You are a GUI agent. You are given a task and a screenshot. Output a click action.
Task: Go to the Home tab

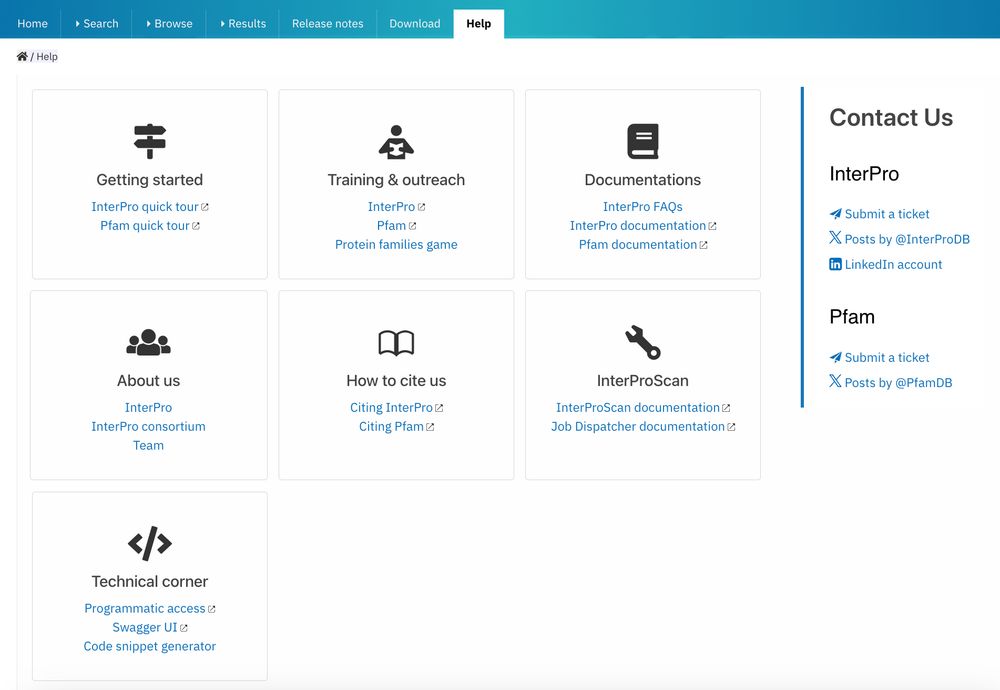(33, 24)
